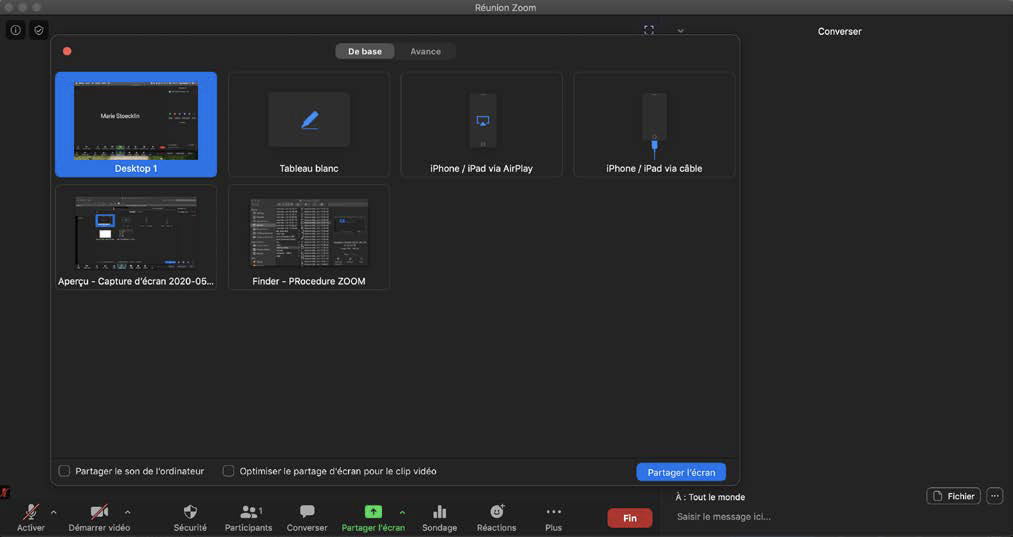1013x537 pixels.
Task: Switch to the Avancé tab
Action: pos(425,51)
